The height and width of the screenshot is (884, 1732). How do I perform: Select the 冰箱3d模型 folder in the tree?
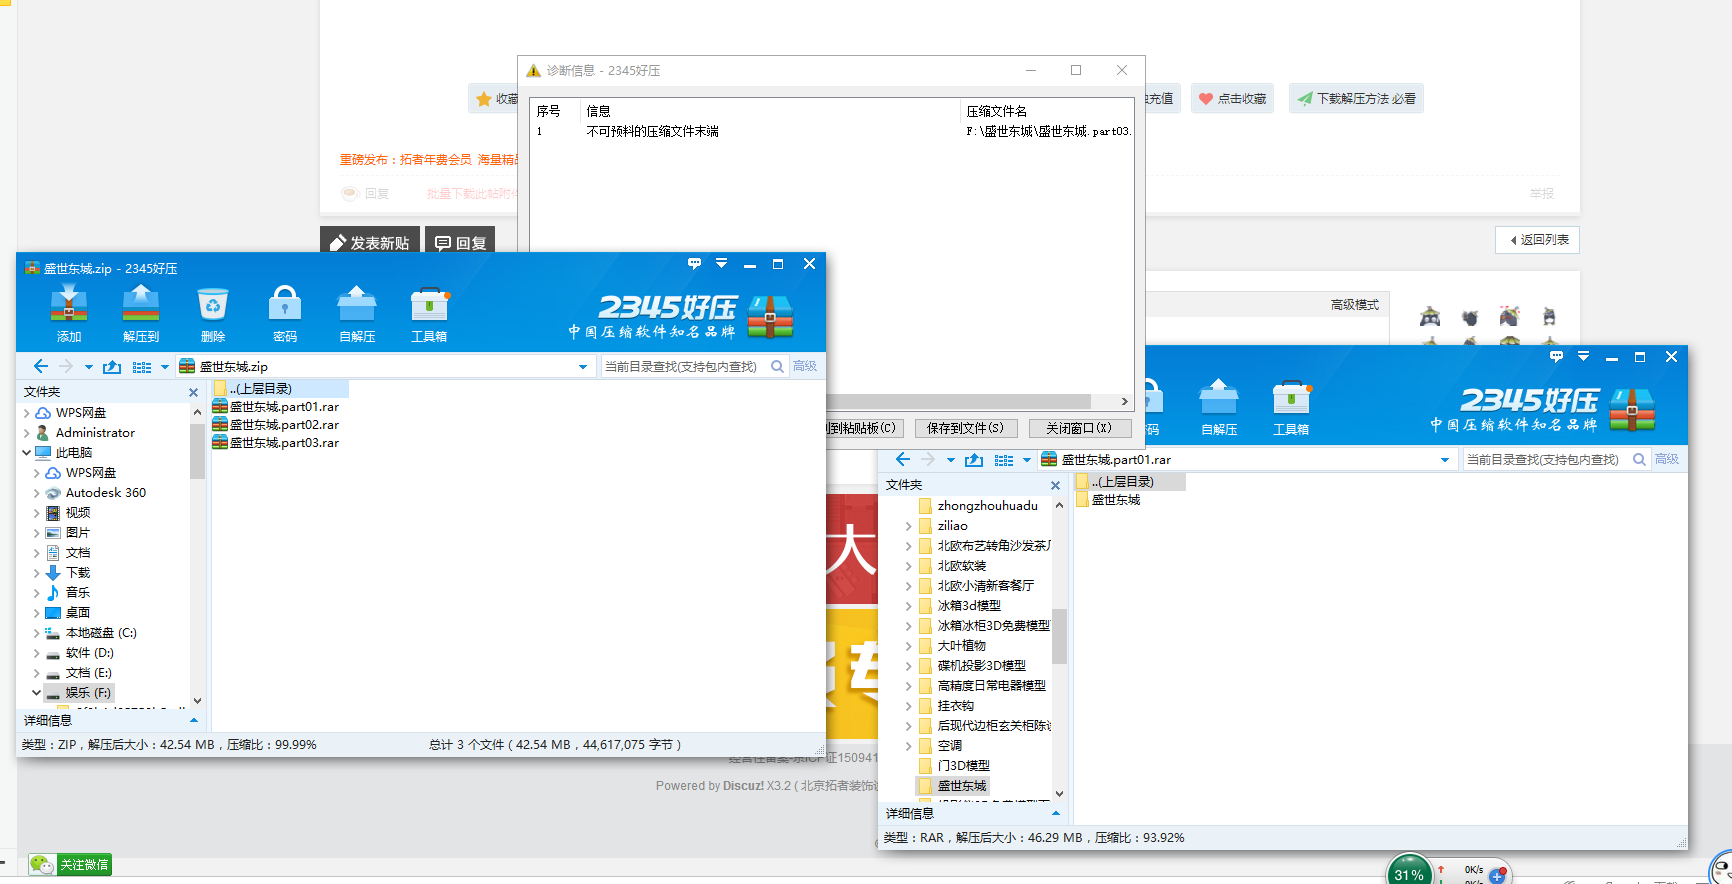pyautogui.click(x=969, y=606)
